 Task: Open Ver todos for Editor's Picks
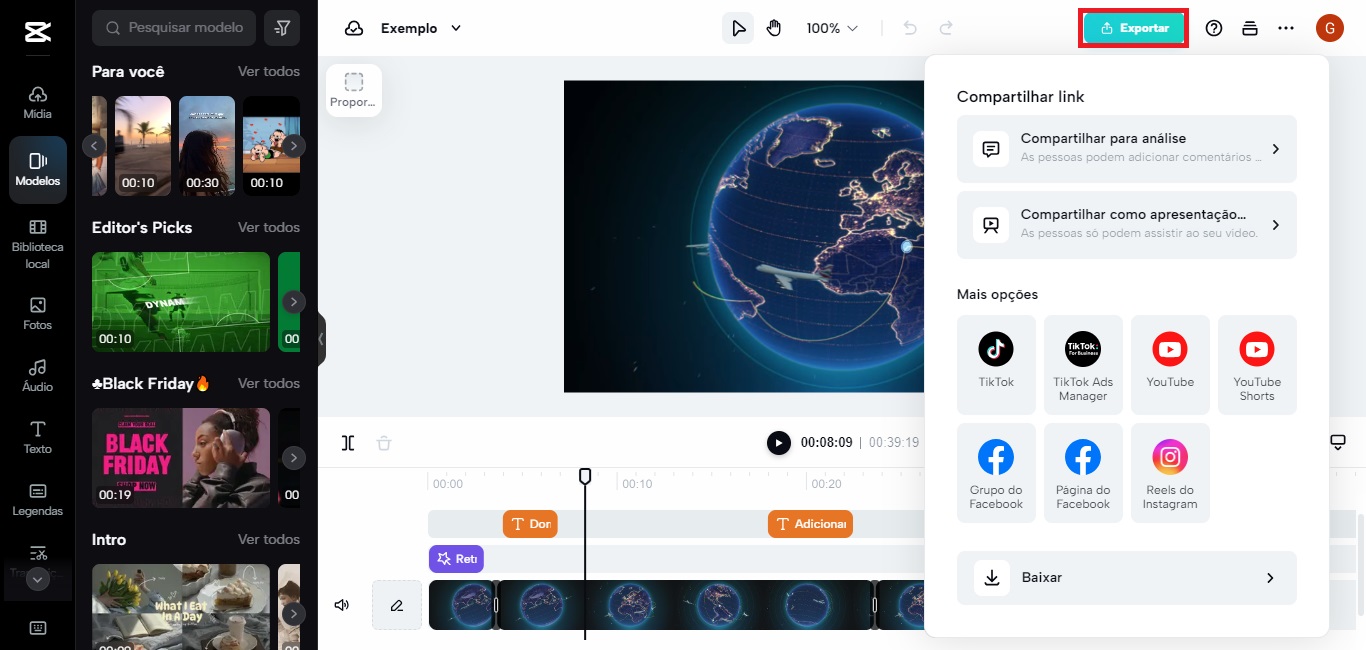click(x=268, y=227)
